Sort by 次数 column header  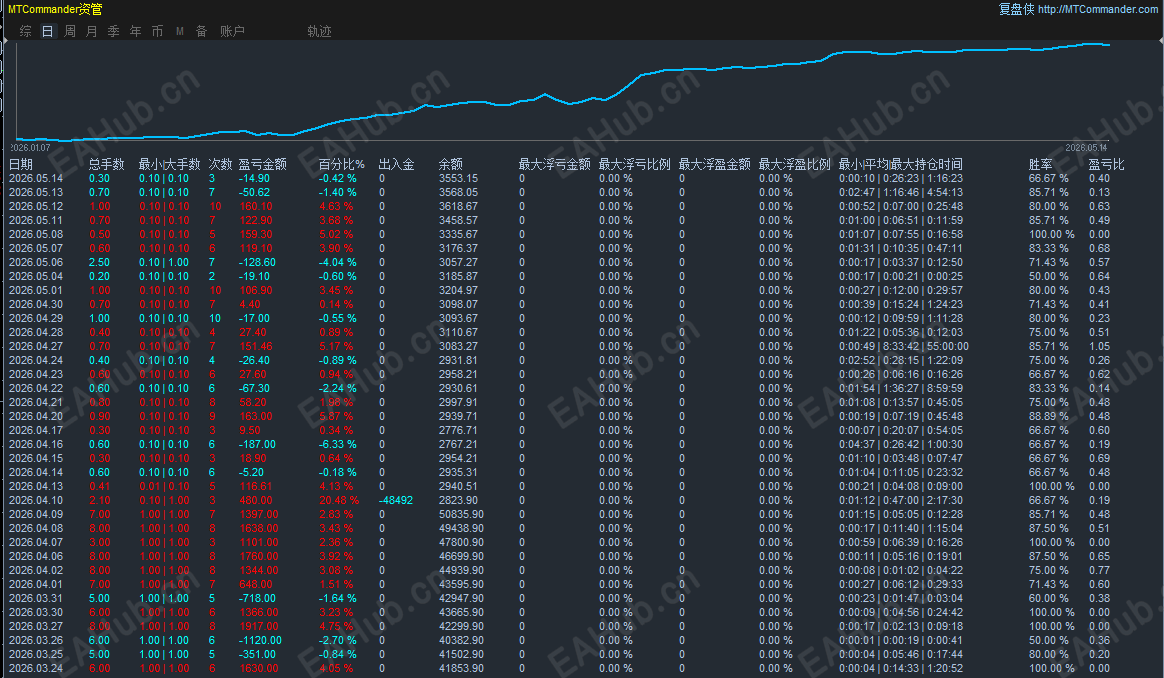(220, 164)
